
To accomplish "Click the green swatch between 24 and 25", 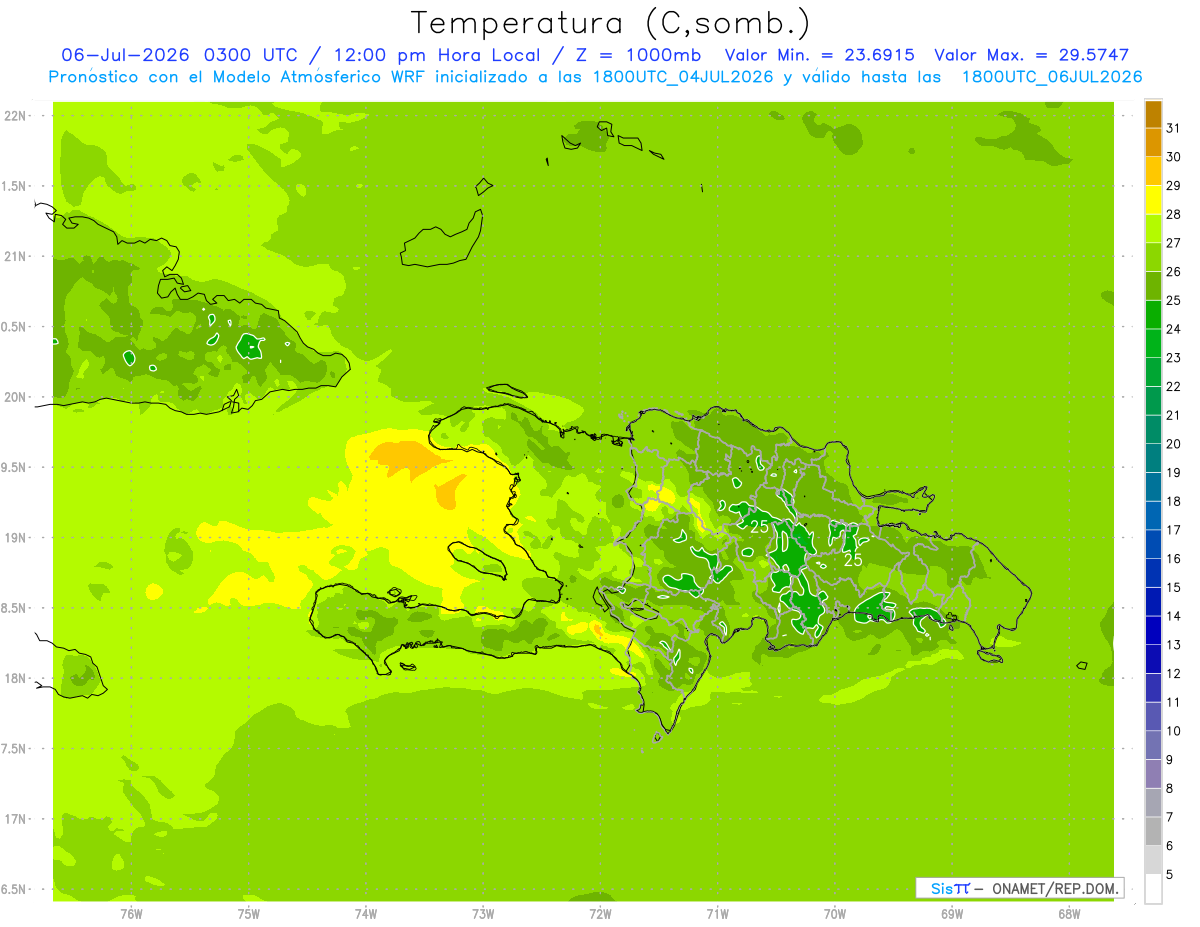I will 1153,315.
